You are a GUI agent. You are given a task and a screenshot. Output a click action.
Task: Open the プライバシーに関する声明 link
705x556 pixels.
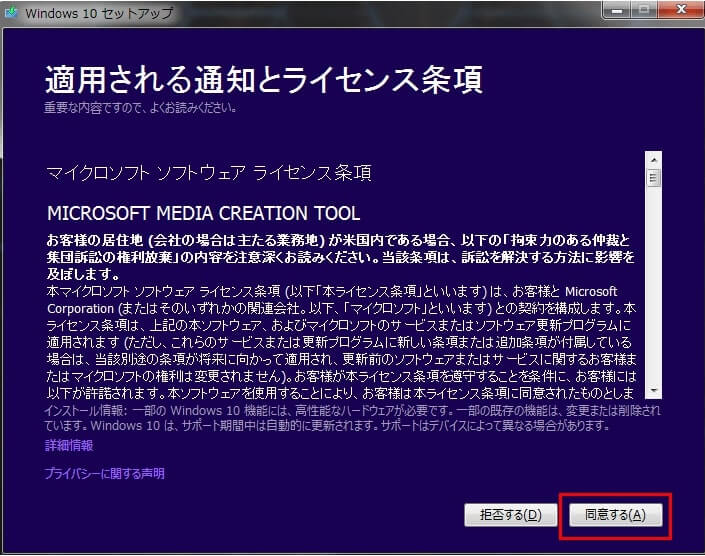click(104, 473)
